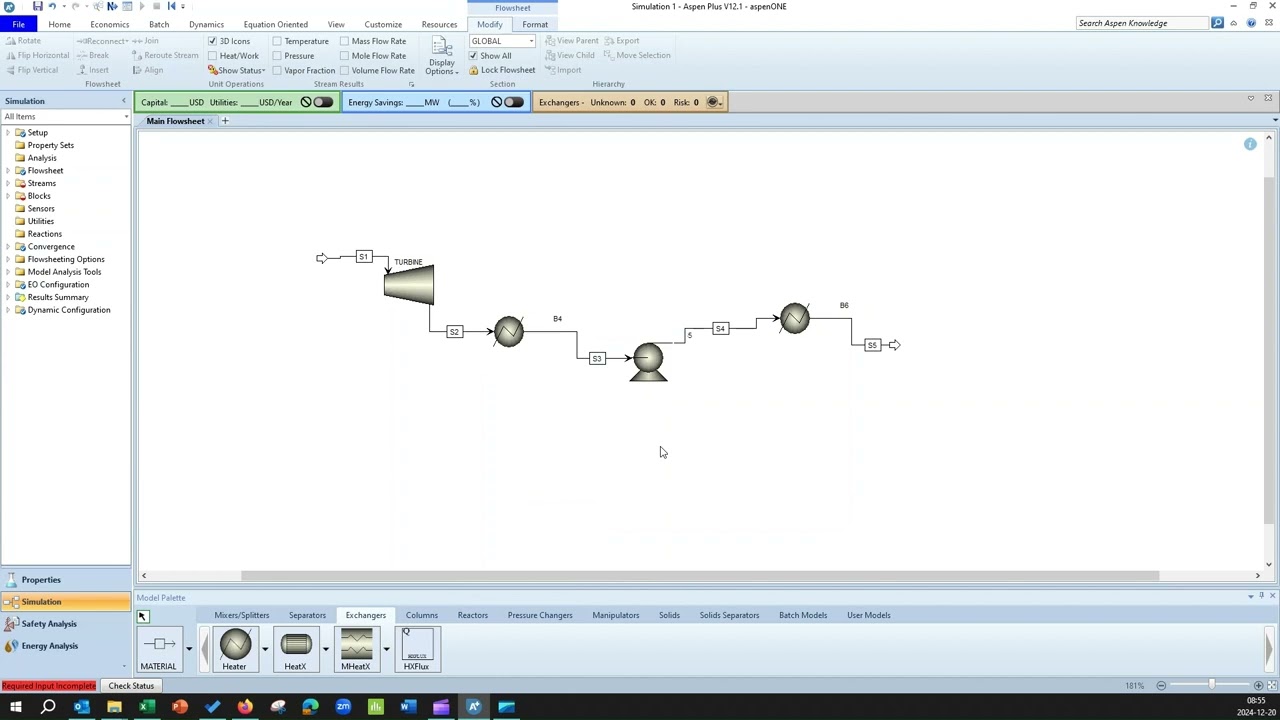Select the pump block on flowsheet
The image size is (1280, 720).
coord(648,362)
